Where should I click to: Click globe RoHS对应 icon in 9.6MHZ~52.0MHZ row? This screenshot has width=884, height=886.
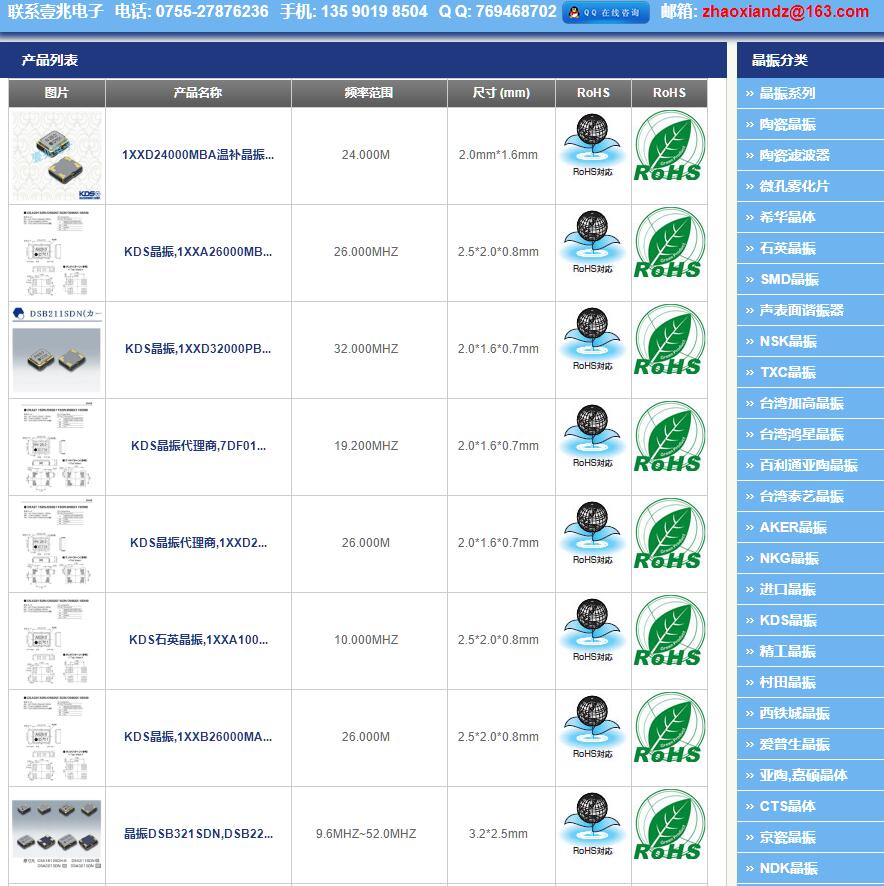tap(592, 825)
